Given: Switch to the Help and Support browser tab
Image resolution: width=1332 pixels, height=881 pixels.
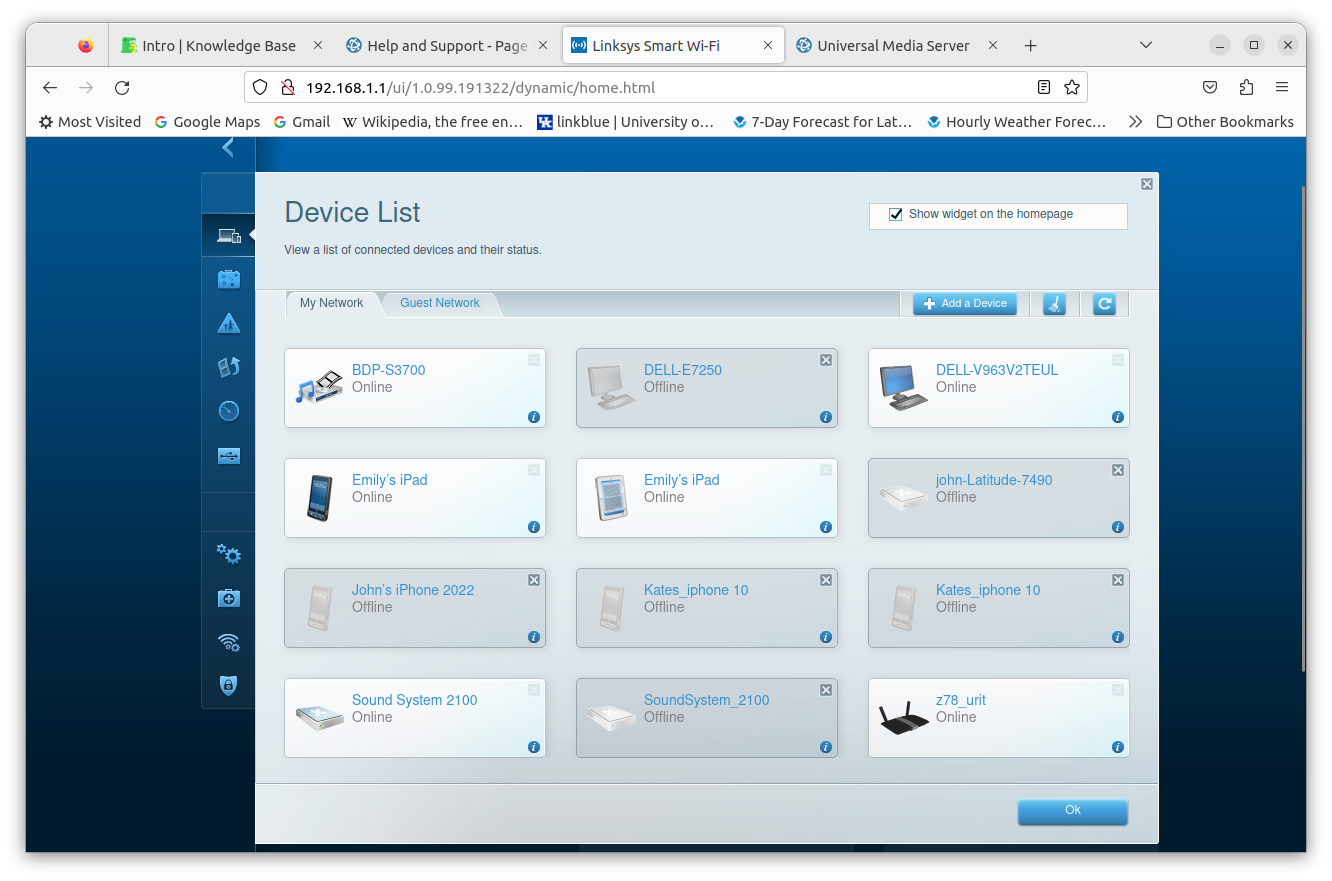Looking at the screenshot, I should [x=447, y=45].
